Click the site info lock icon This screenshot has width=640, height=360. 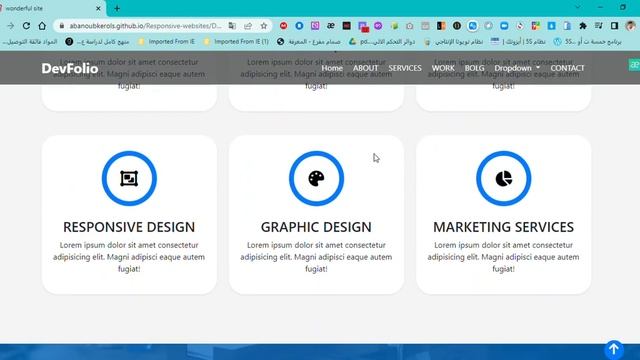62,26
